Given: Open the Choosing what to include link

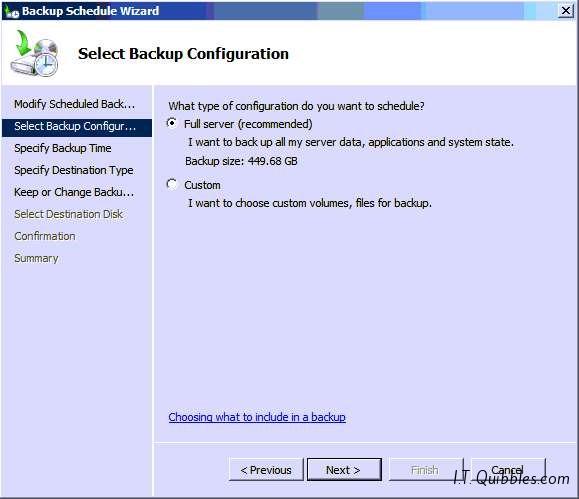Looking at the screenshot, I should coord(257,417).
